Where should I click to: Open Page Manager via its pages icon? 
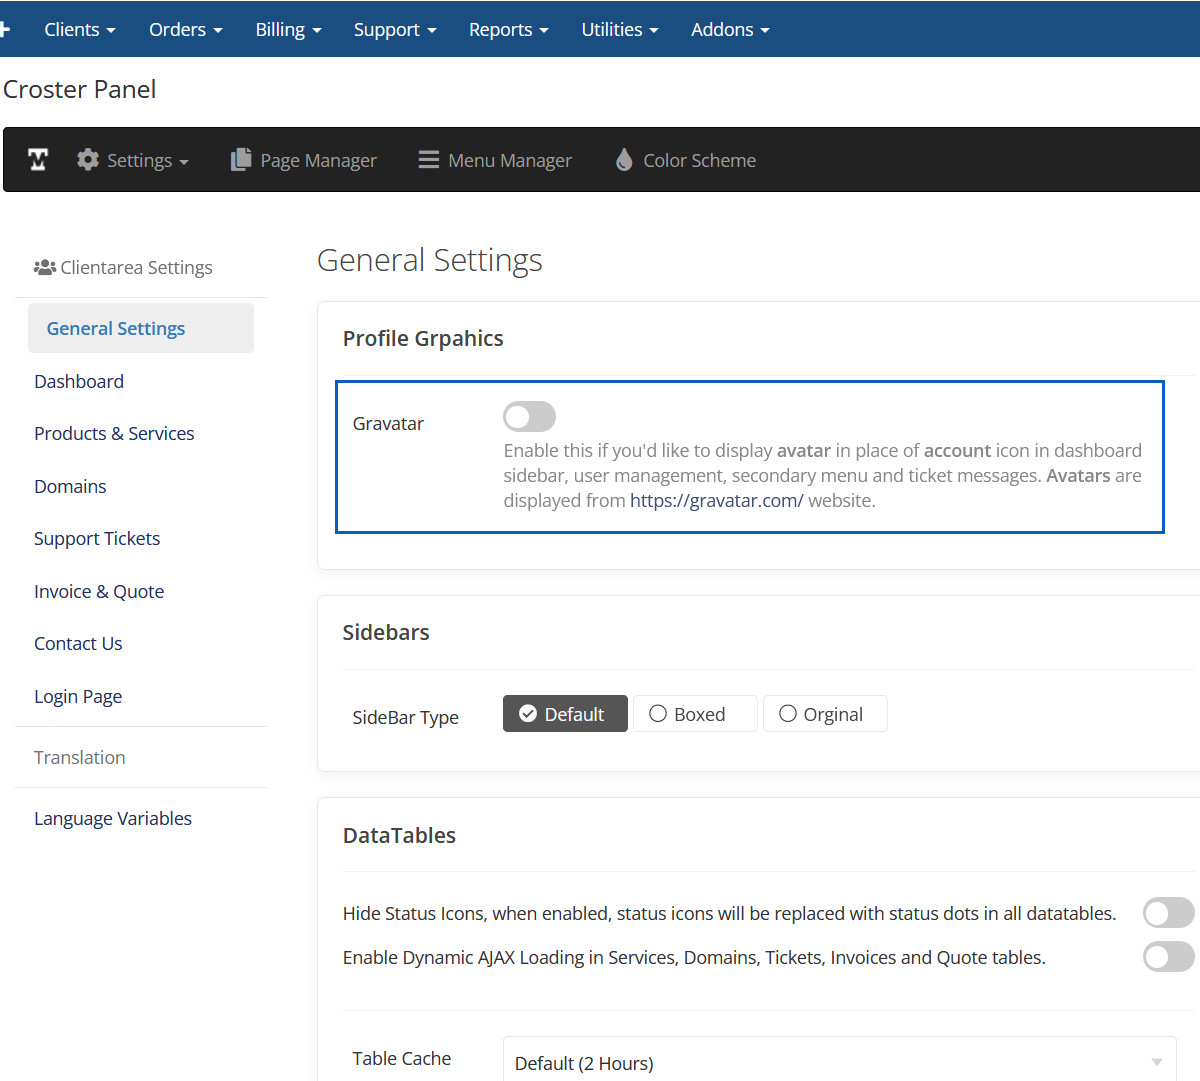(241, 160)
